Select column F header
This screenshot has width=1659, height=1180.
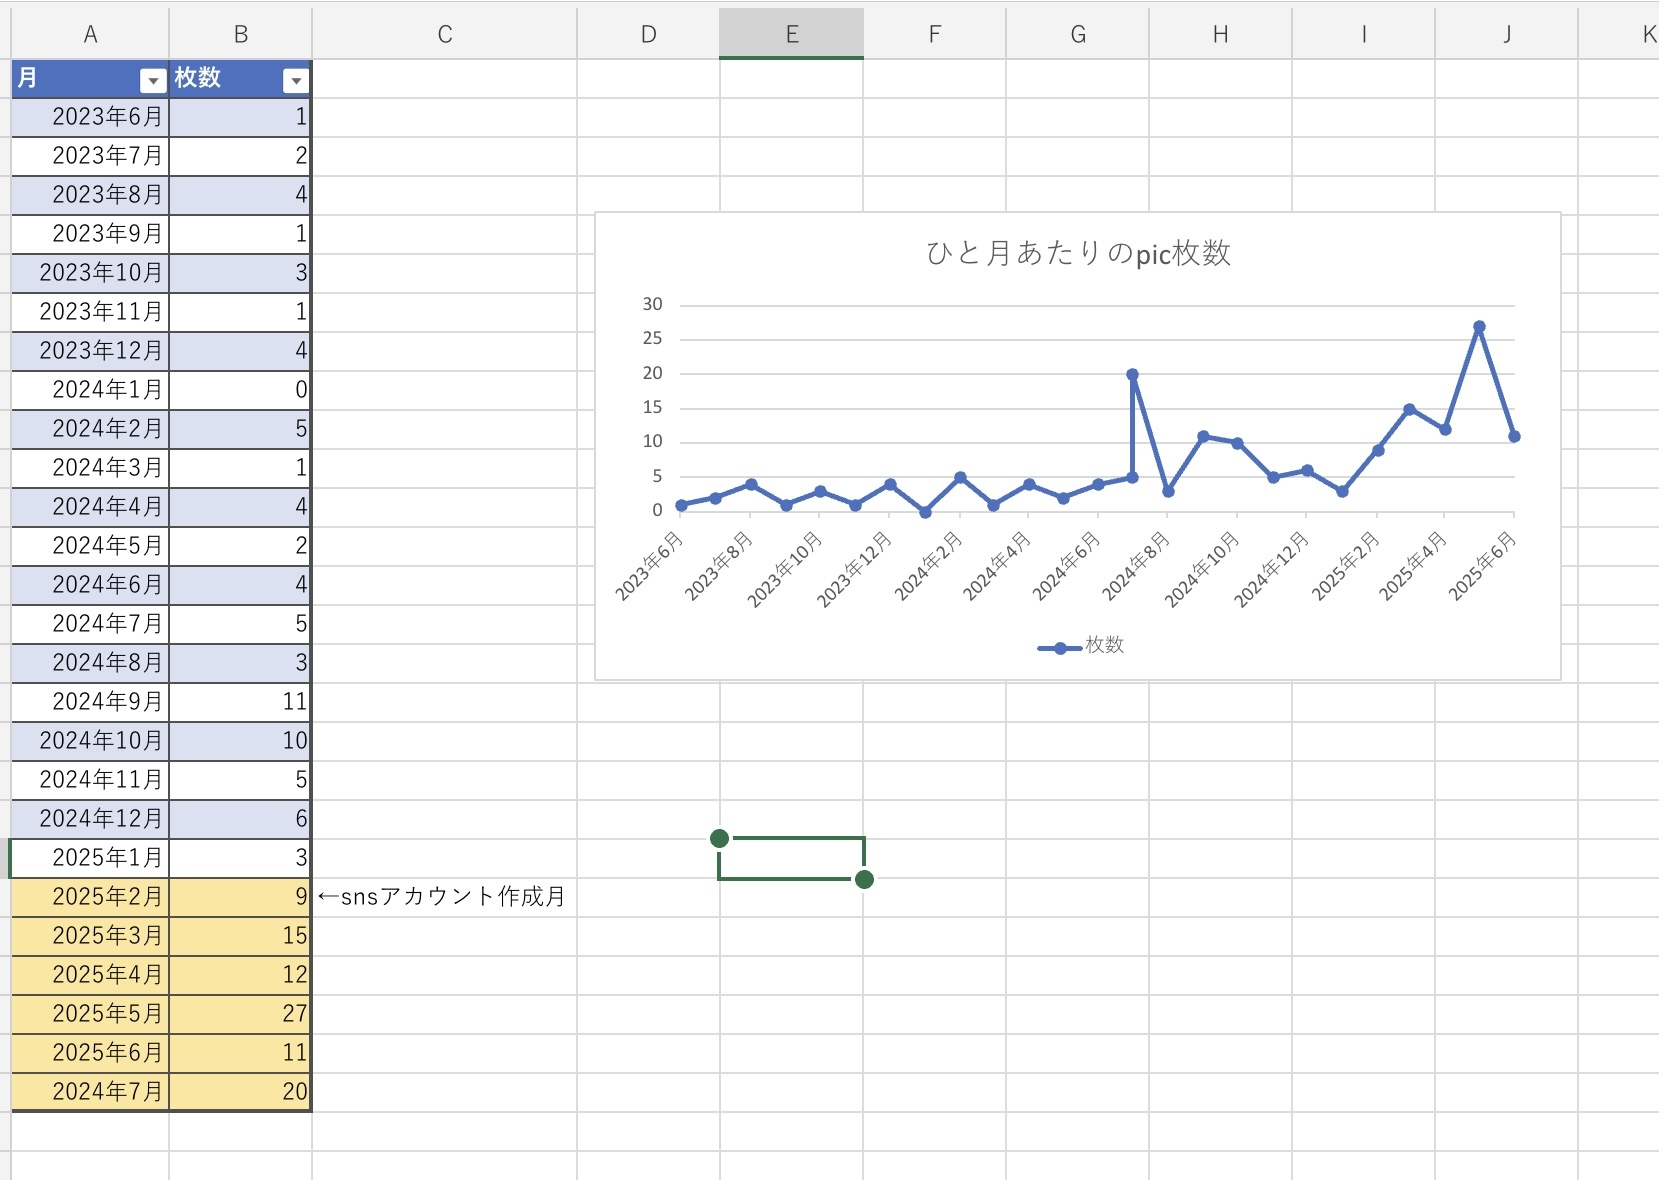(x=935, y=35)
